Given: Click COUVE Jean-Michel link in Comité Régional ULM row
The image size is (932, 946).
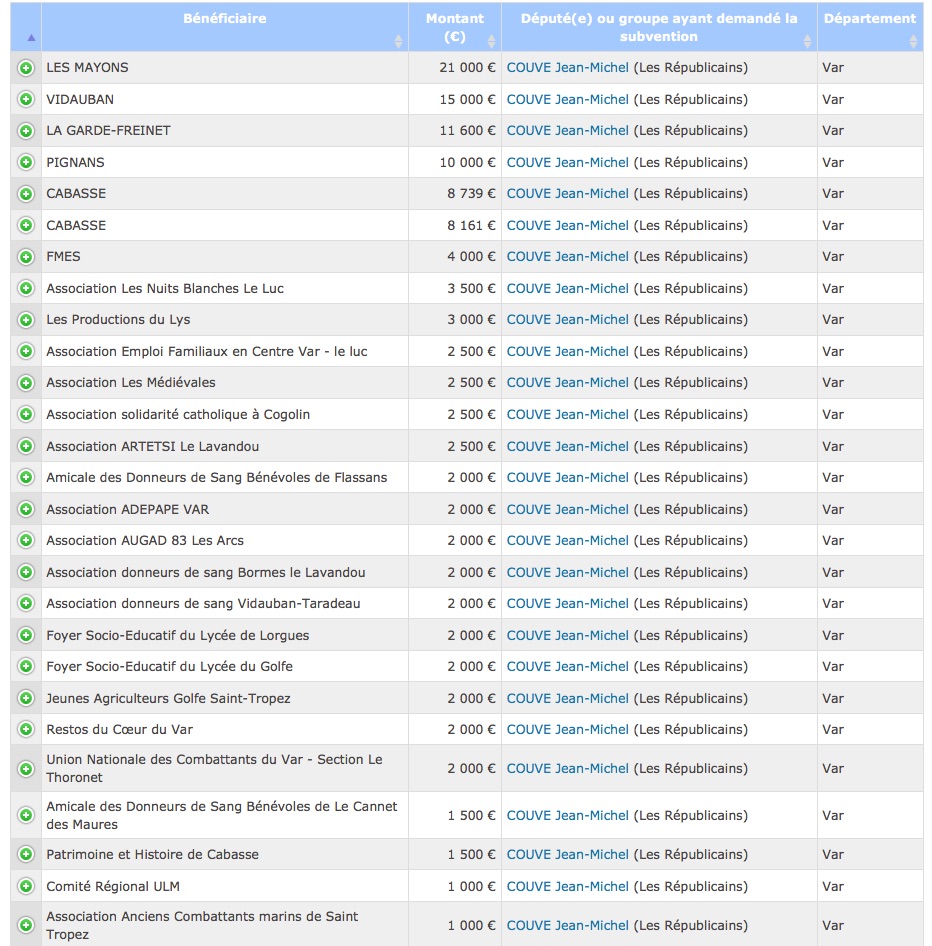Looking at the screenshot, I should 568,886.
